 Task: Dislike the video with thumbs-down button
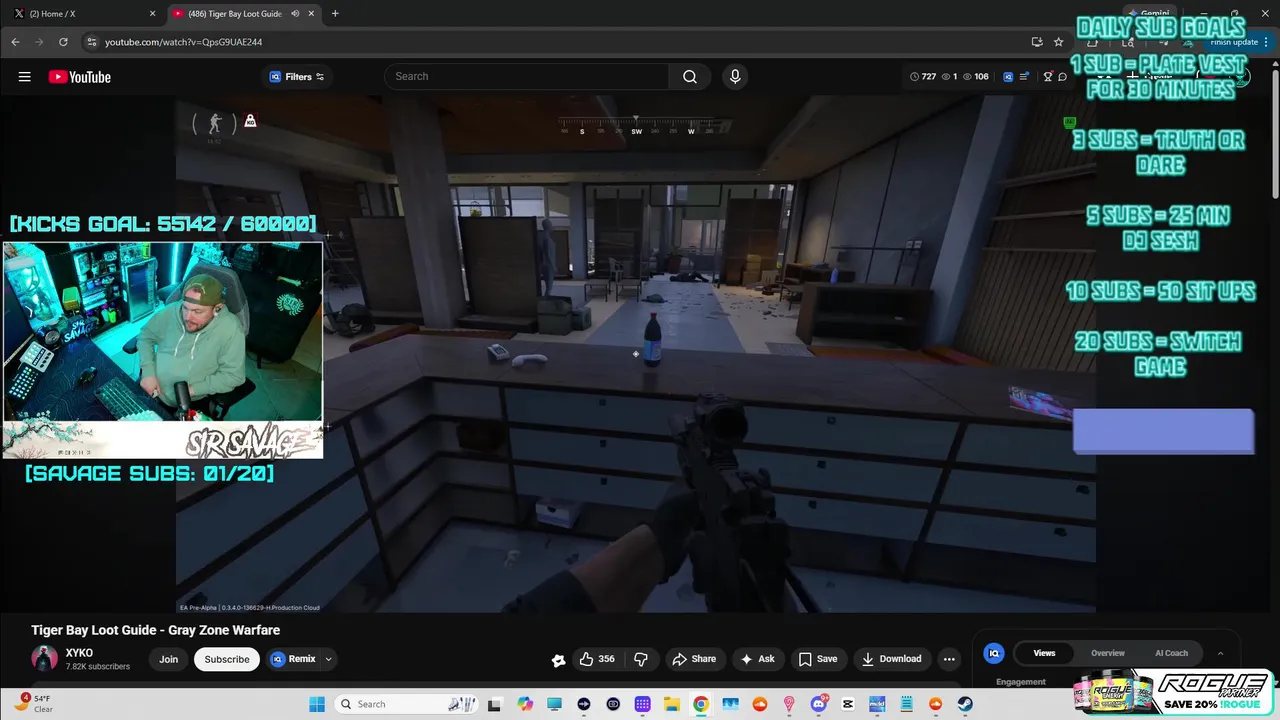coord(641,659)
